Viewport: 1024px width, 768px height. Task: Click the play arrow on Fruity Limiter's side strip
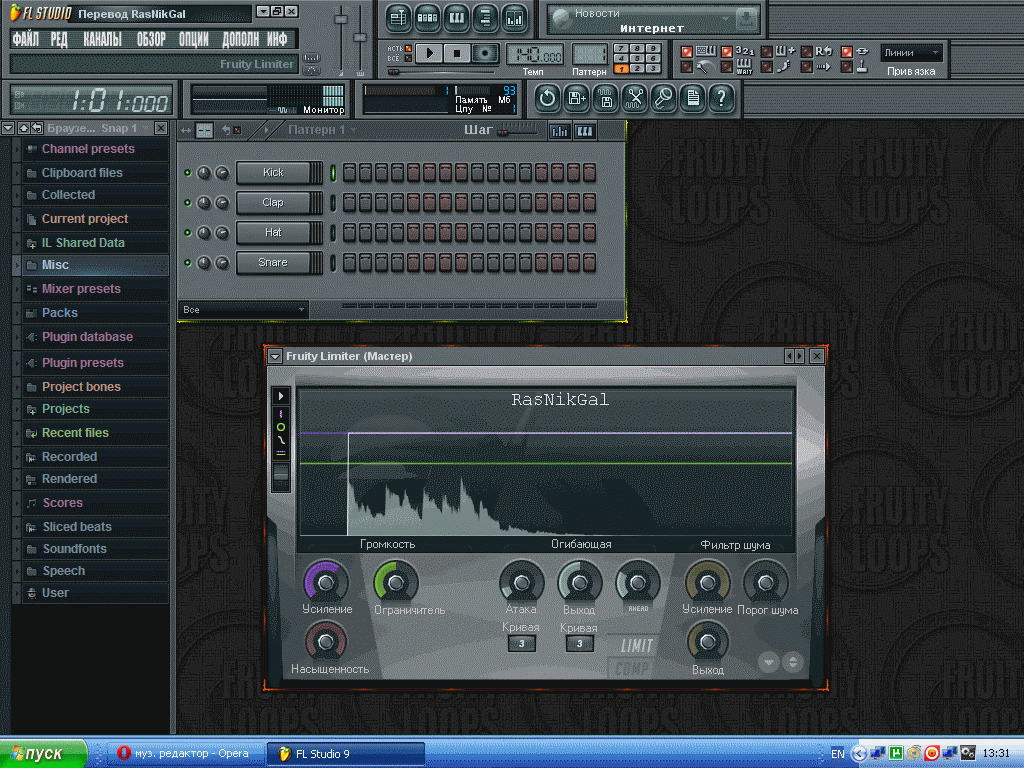click(281, 396)
